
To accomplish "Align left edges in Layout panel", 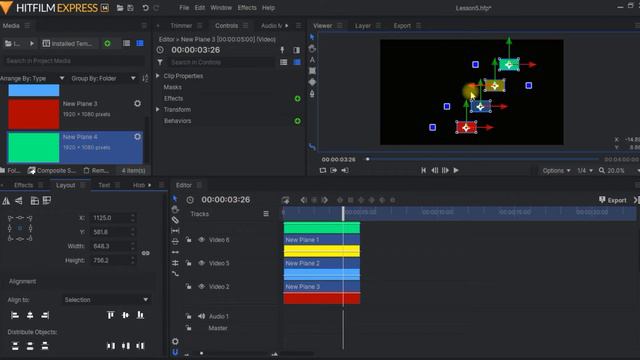I will [x=15, y=315].
